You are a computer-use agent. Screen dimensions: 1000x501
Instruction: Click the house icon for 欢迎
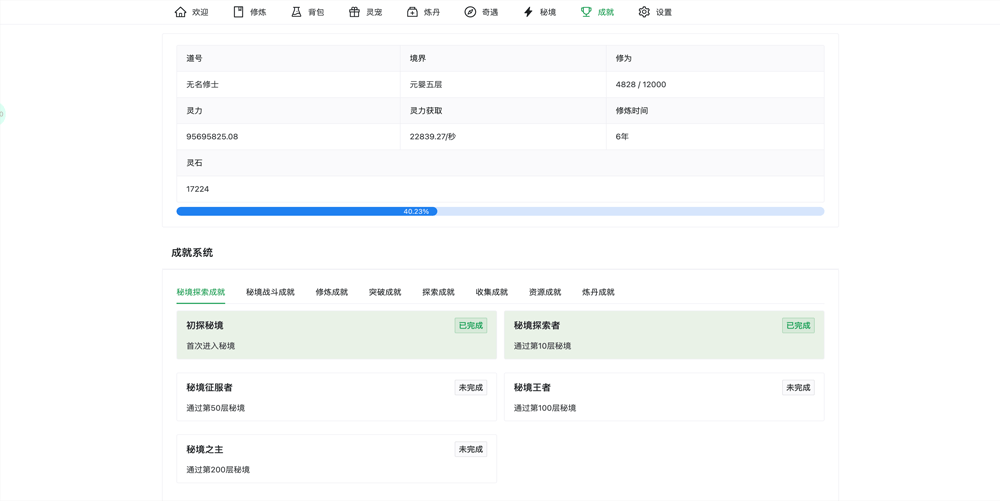pyautogui.click(x=180, y=12)
